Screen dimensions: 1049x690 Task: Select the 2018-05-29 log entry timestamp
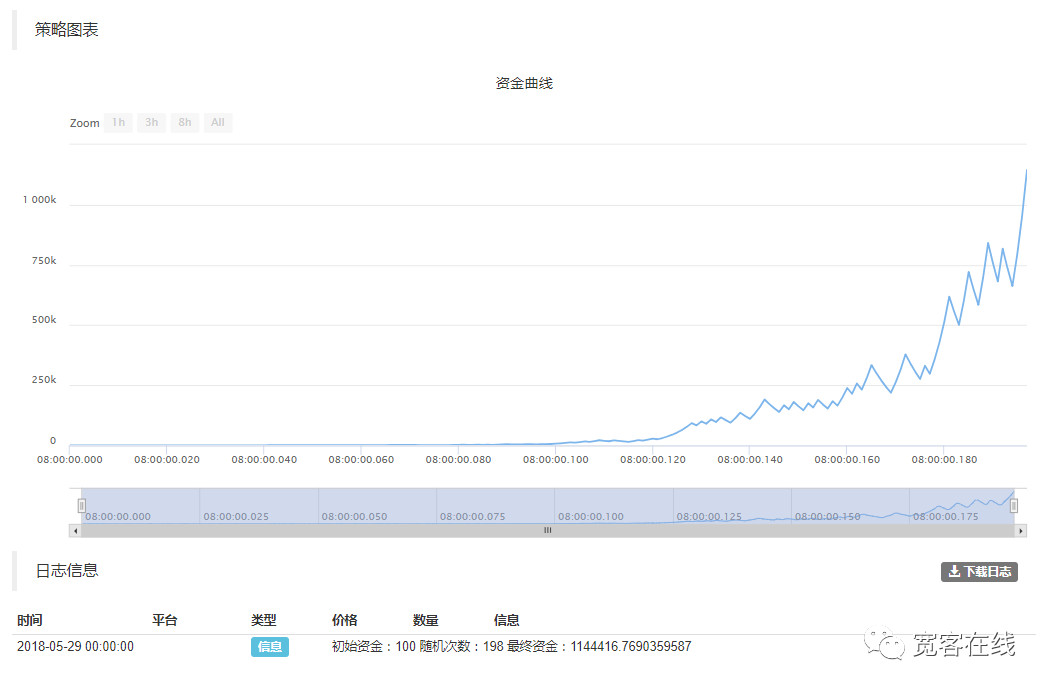75,647
